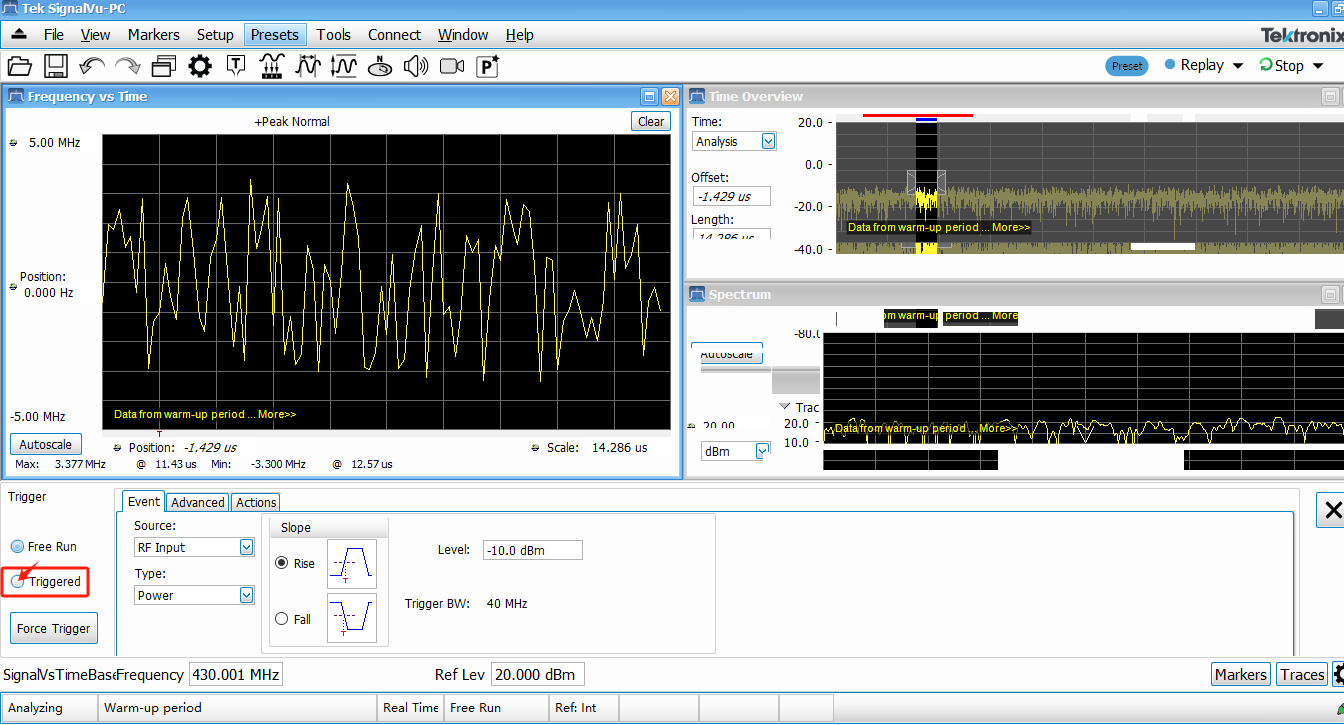
Task: Click the Redo arrow icon
Action: 128,67
